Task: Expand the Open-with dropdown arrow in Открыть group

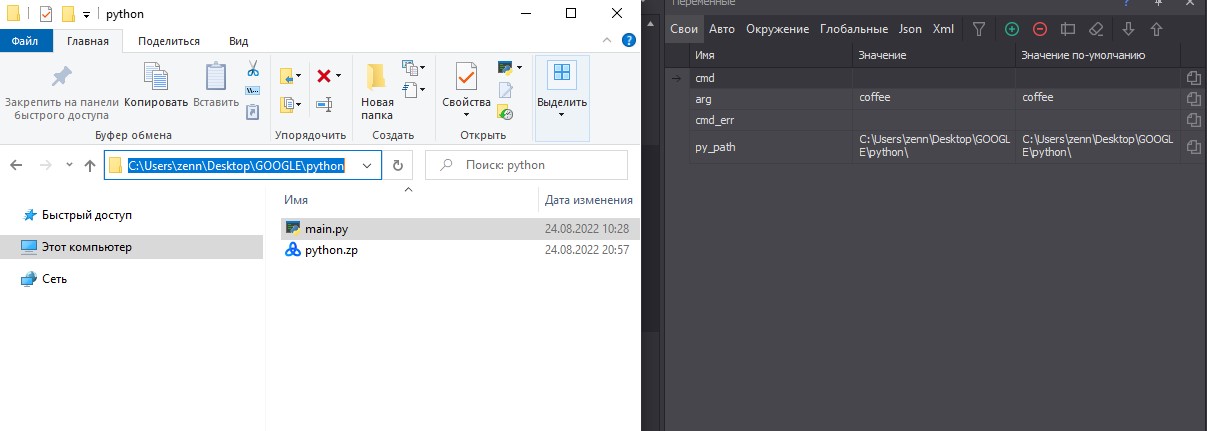Action: pyautogui.click(x=519, y=68)
